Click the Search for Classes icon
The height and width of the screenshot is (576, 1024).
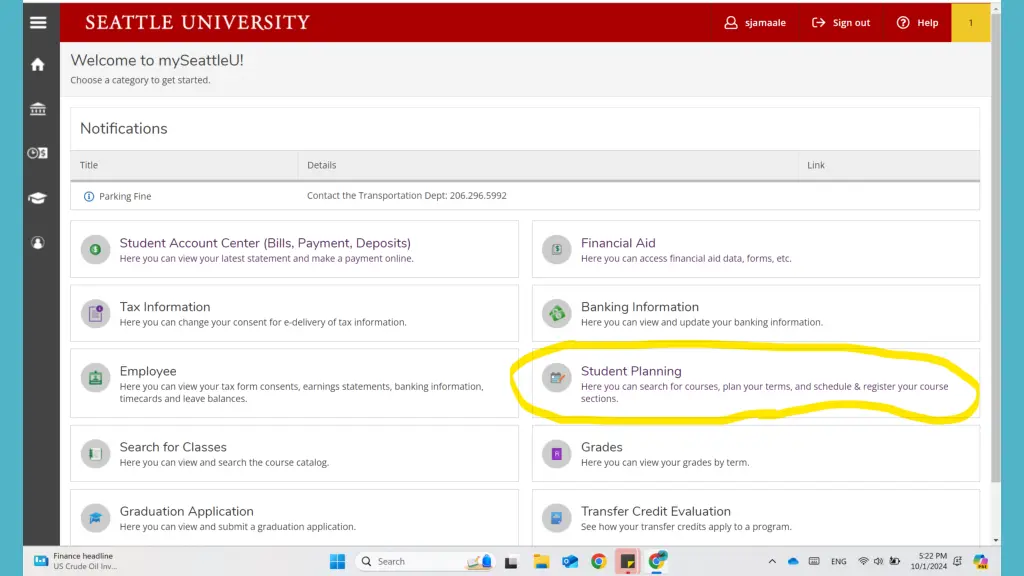95,453
